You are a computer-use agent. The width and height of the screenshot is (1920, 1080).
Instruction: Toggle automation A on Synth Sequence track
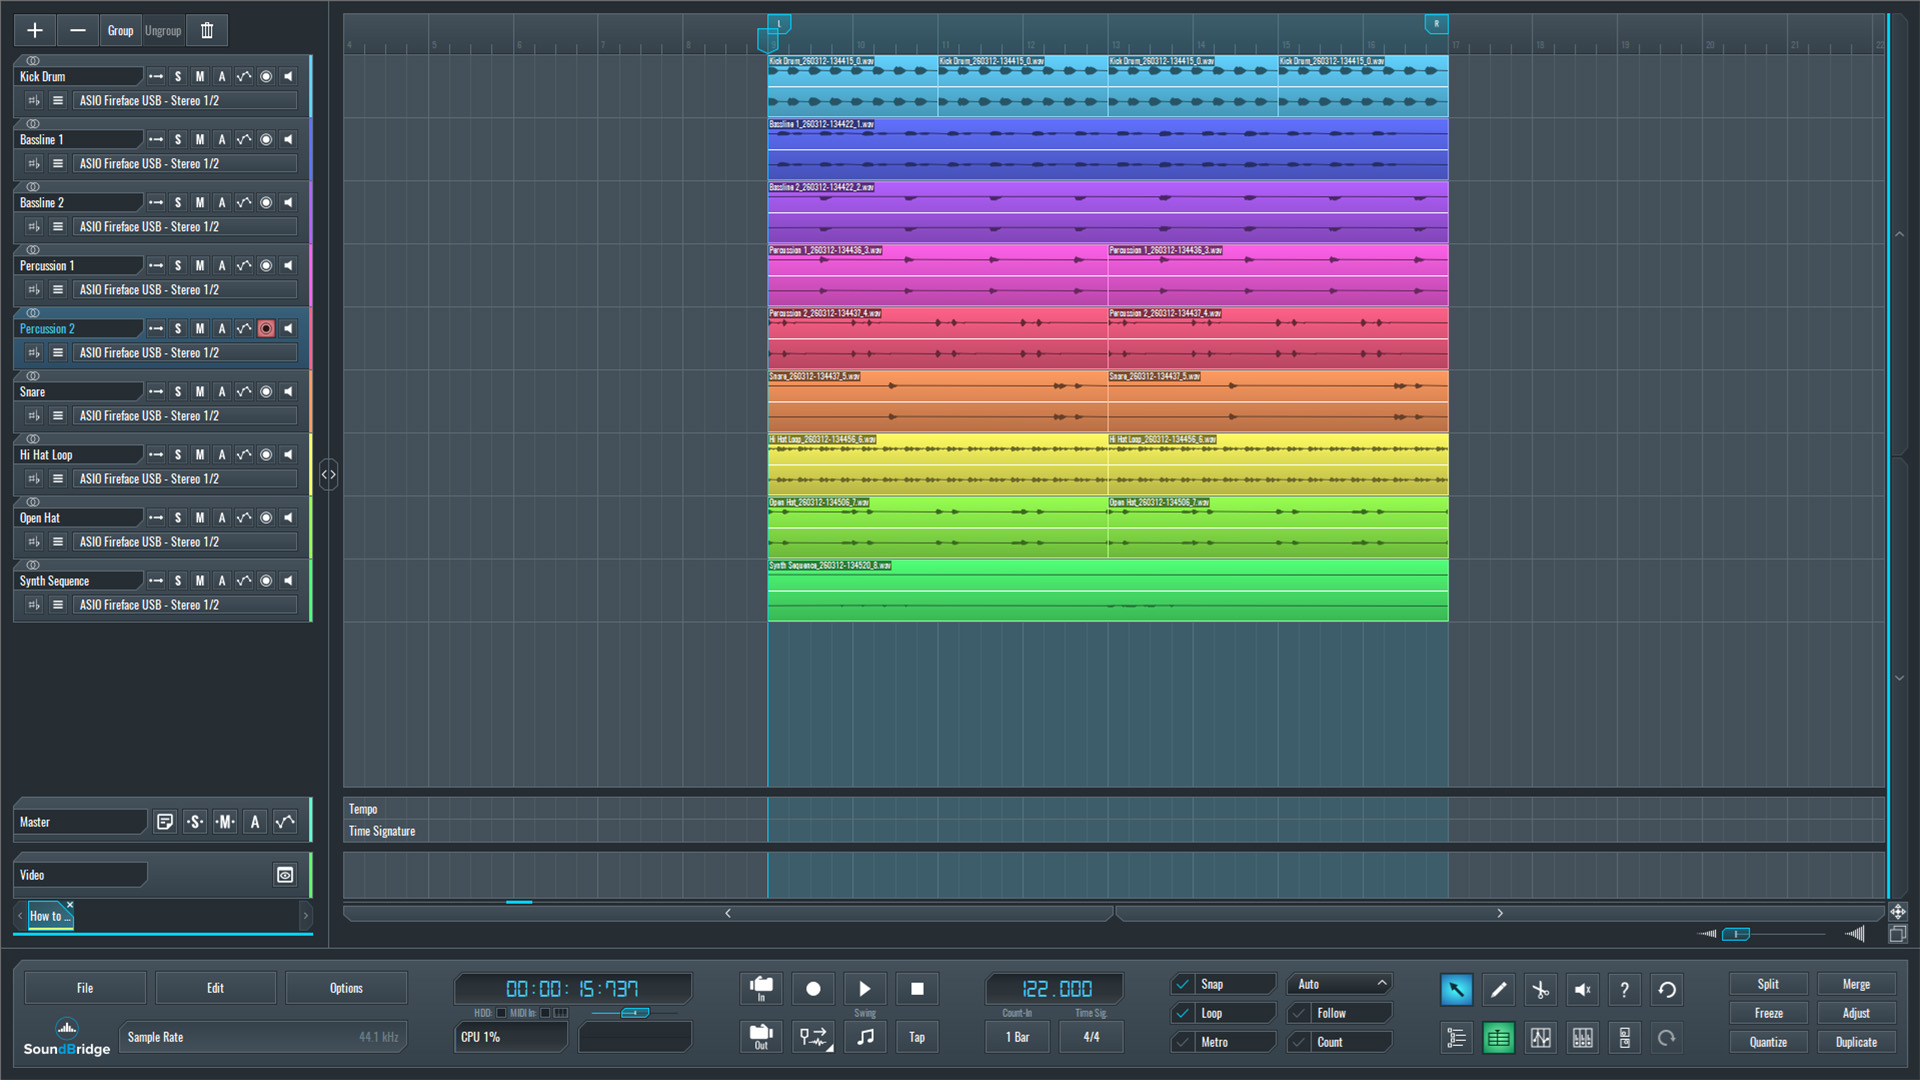(222, 581)
